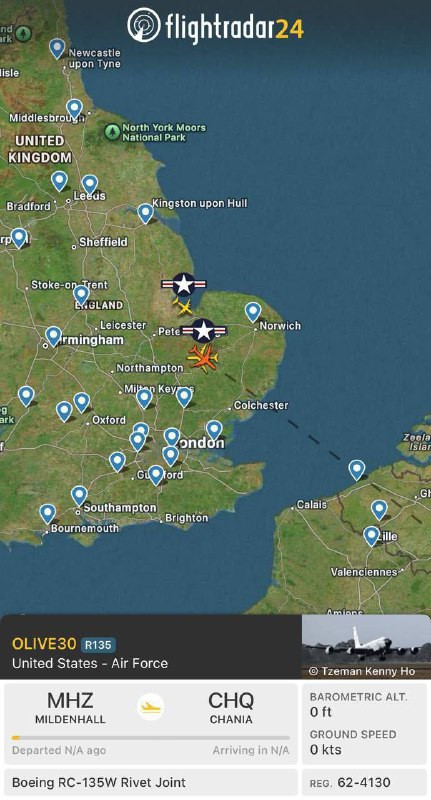Tap the airport pin near Middlesbrough

(x=74, y=109)
